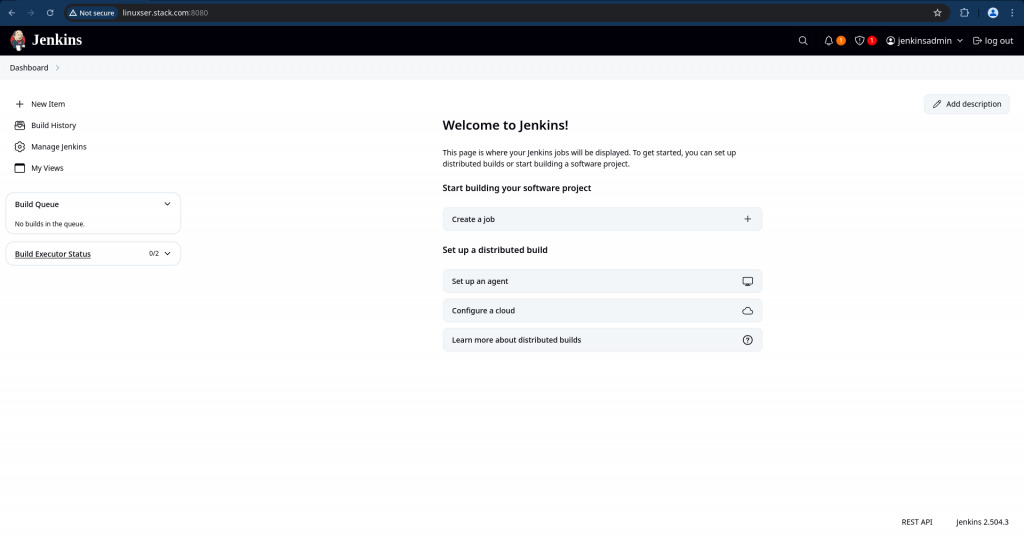The width and height of the screenshot is (1024, 537).
Task: Click the plus icon beside New Item
Action: pos(20,104)
